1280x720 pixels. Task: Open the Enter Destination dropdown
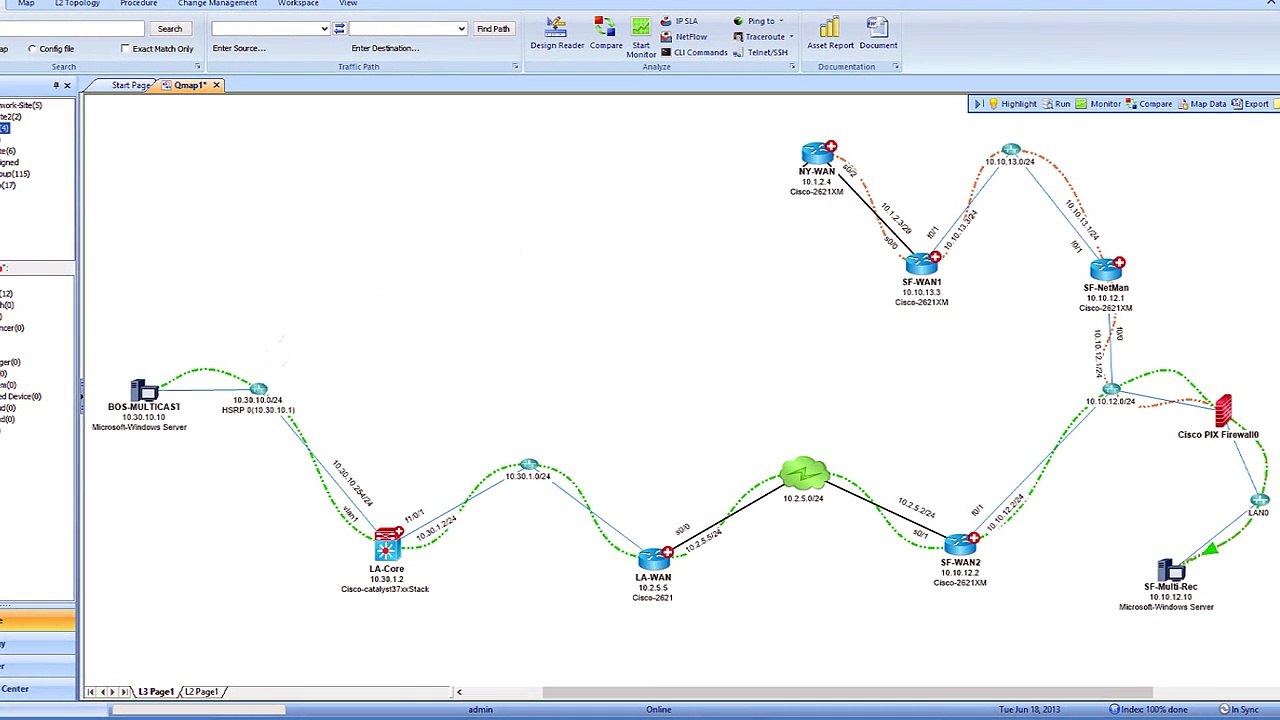pos(461,28)
